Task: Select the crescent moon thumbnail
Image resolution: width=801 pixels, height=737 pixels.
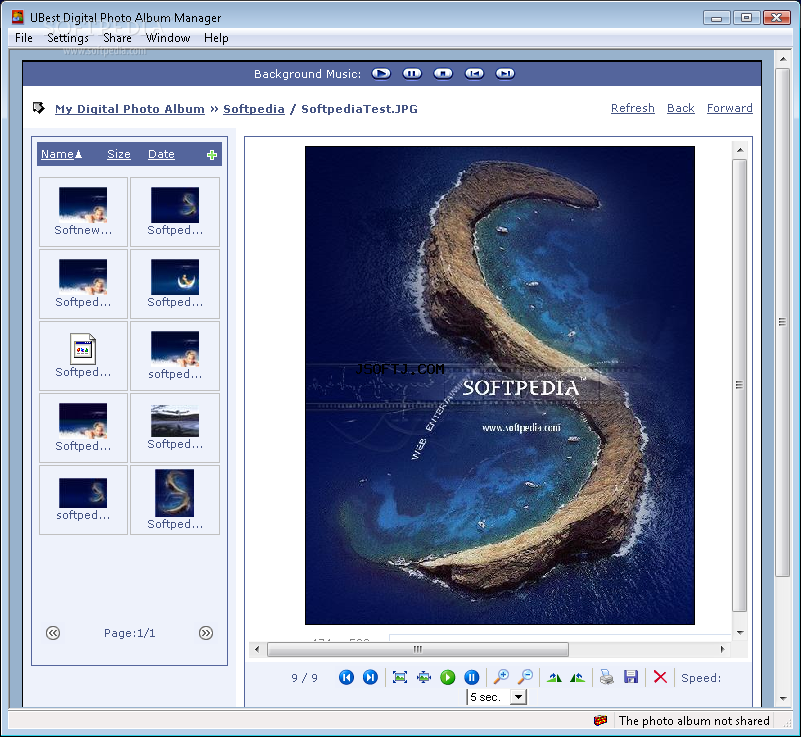Action: tap(175, 284)
